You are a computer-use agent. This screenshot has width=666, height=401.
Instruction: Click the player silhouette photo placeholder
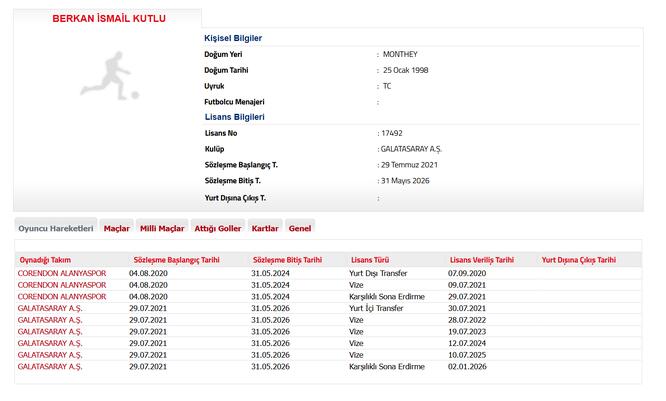tap(109, 76)
